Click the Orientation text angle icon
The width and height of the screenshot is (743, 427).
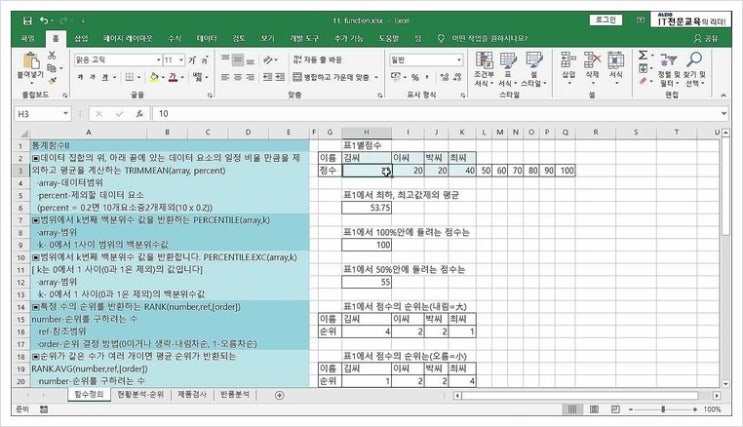coord(268,60)
